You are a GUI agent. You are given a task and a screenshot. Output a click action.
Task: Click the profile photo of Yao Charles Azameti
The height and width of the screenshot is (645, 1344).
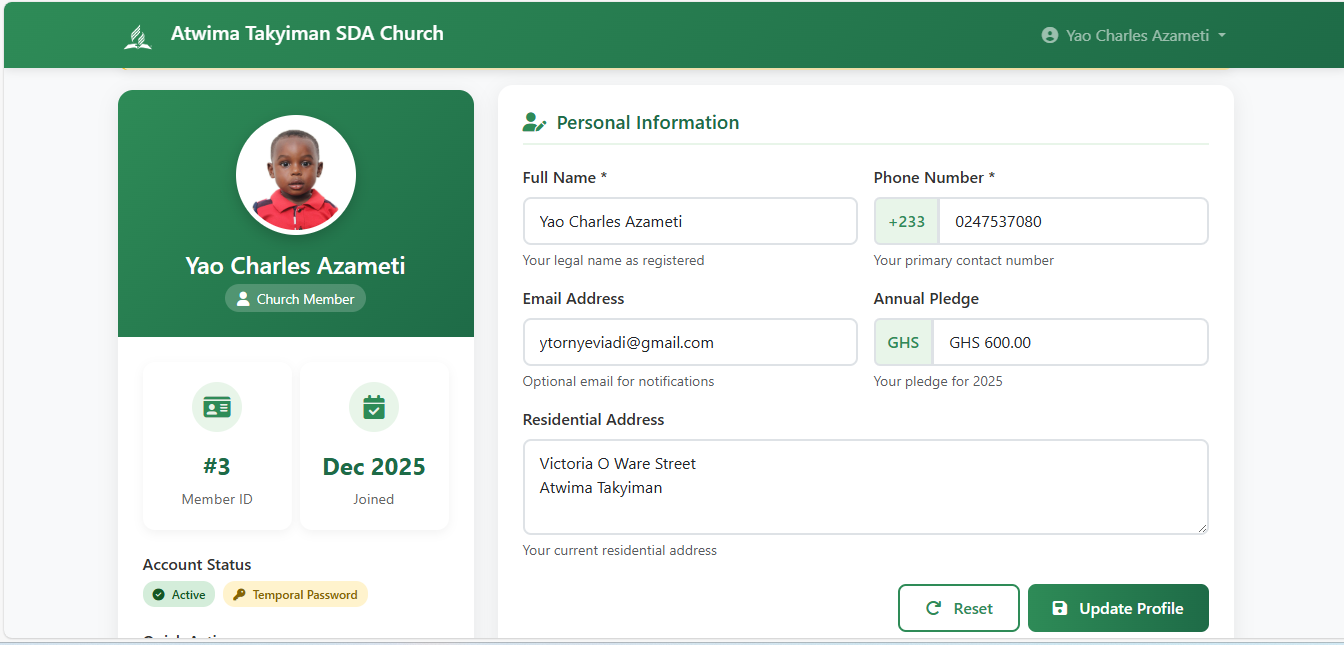click(x=295, y=174)
